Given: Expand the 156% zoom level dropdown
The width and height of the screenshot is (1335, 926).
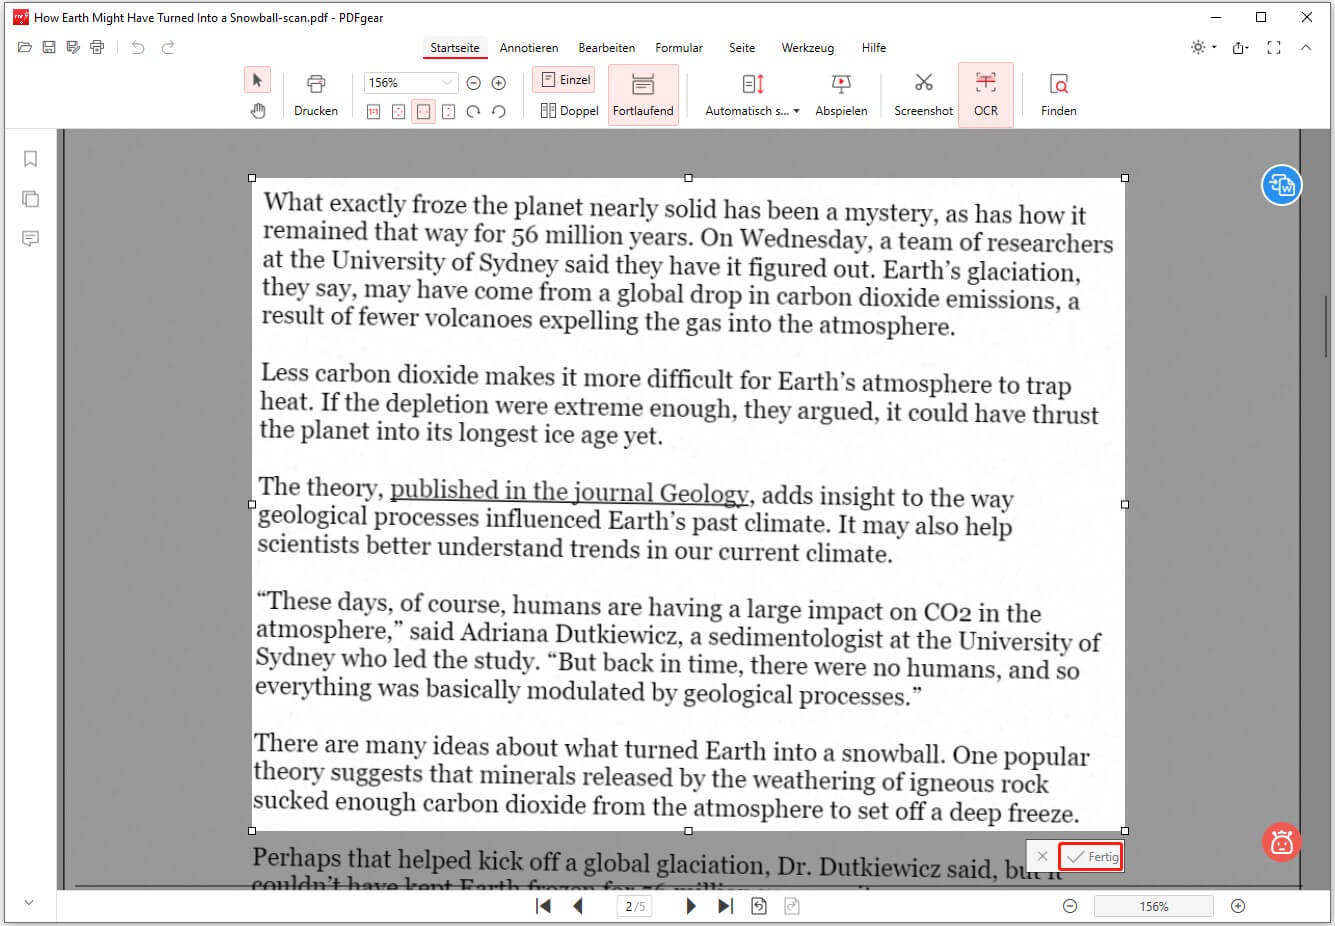Looking at the screenshot, I should (446, 83).
